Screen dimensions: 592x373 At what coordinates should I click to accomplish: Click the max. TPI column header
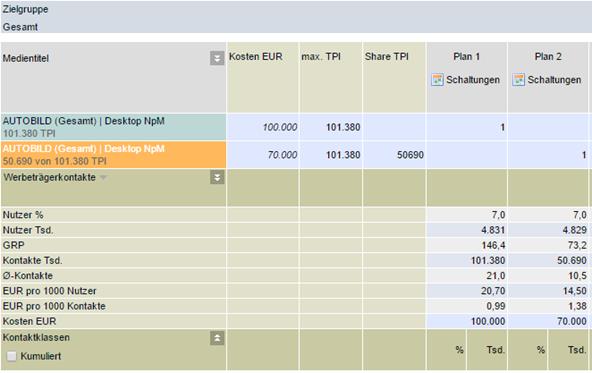tap(321, 57)
